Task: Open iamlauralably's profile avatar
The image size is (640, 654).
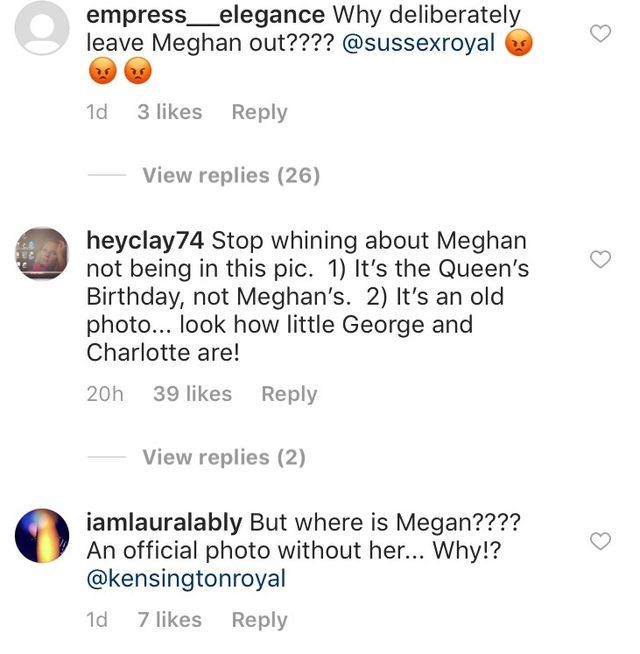Action: pos(43,536)
